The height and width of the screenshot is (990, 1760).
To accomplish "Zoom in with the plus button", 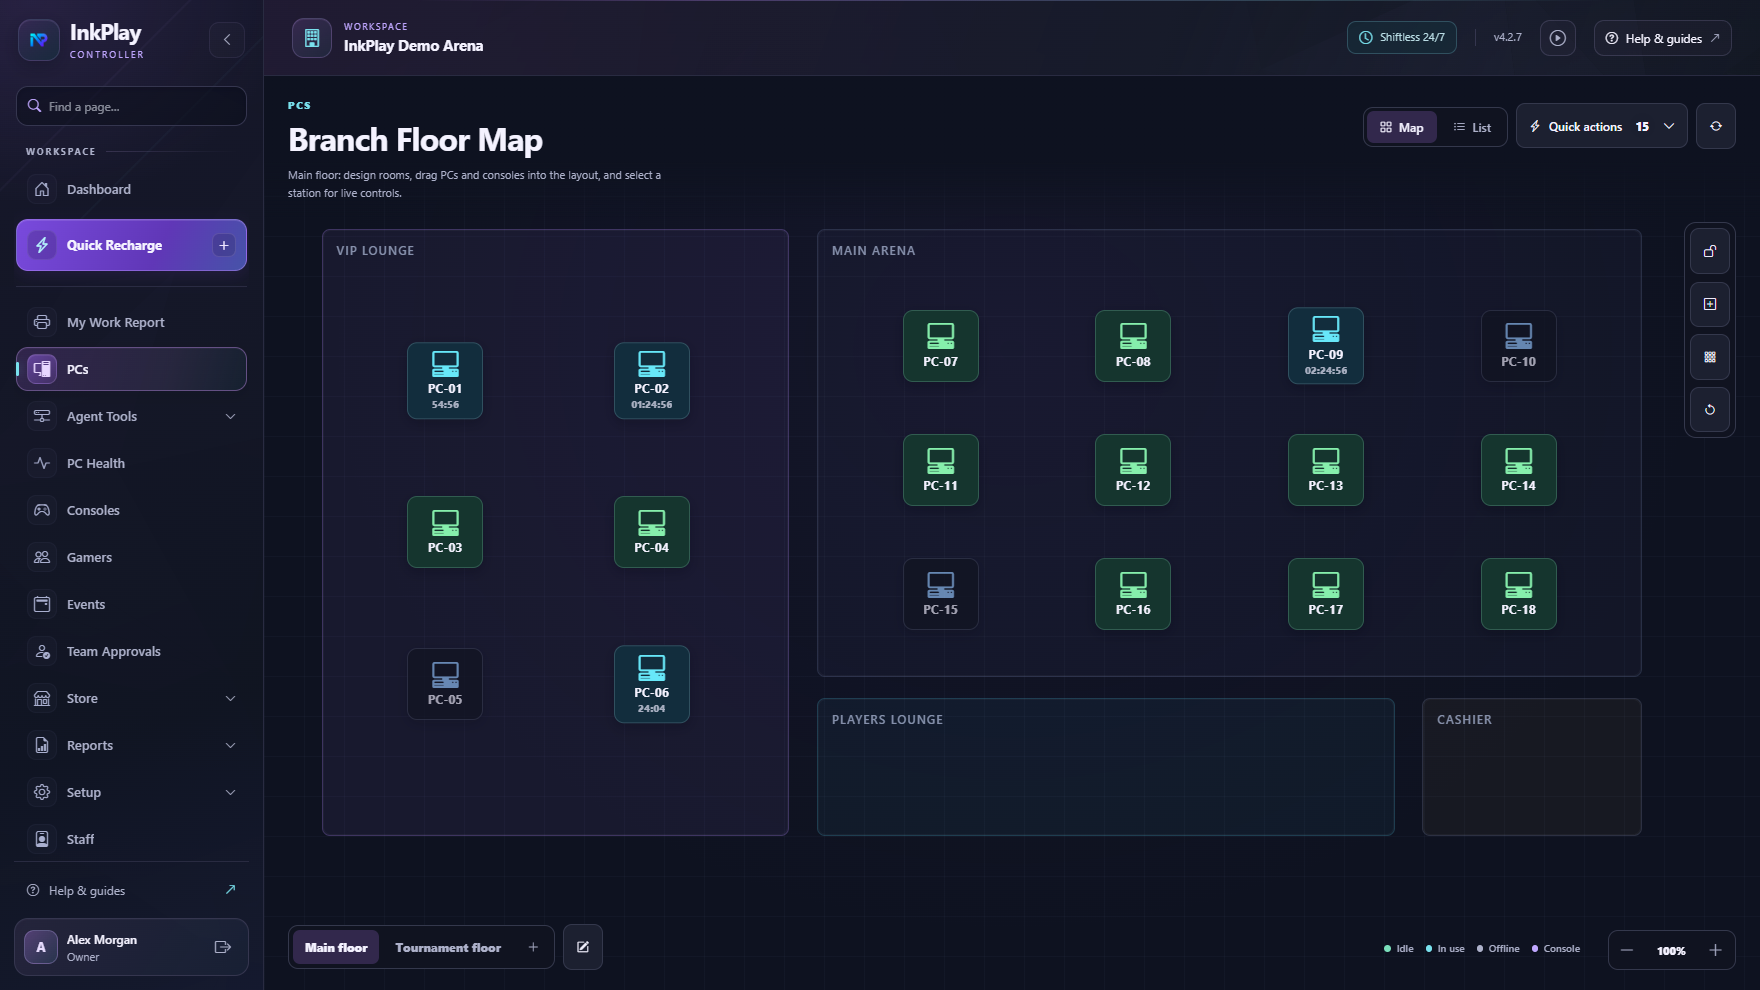I will [x=1716, y=950].
